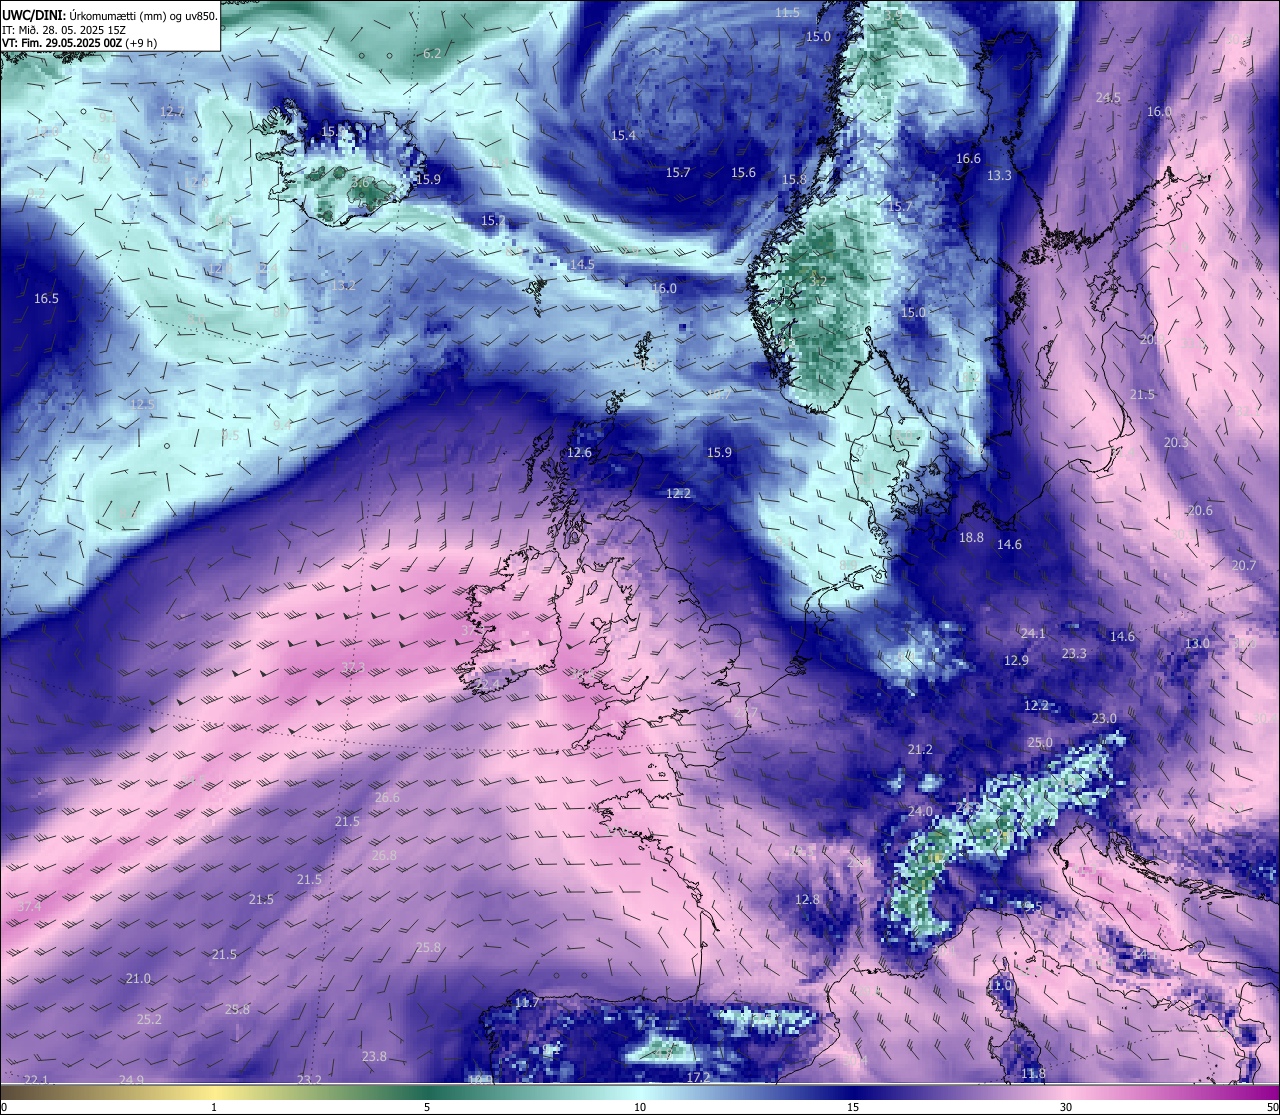
Task: Select the '5' tick on the color scale
Action: coord(427,1107)
